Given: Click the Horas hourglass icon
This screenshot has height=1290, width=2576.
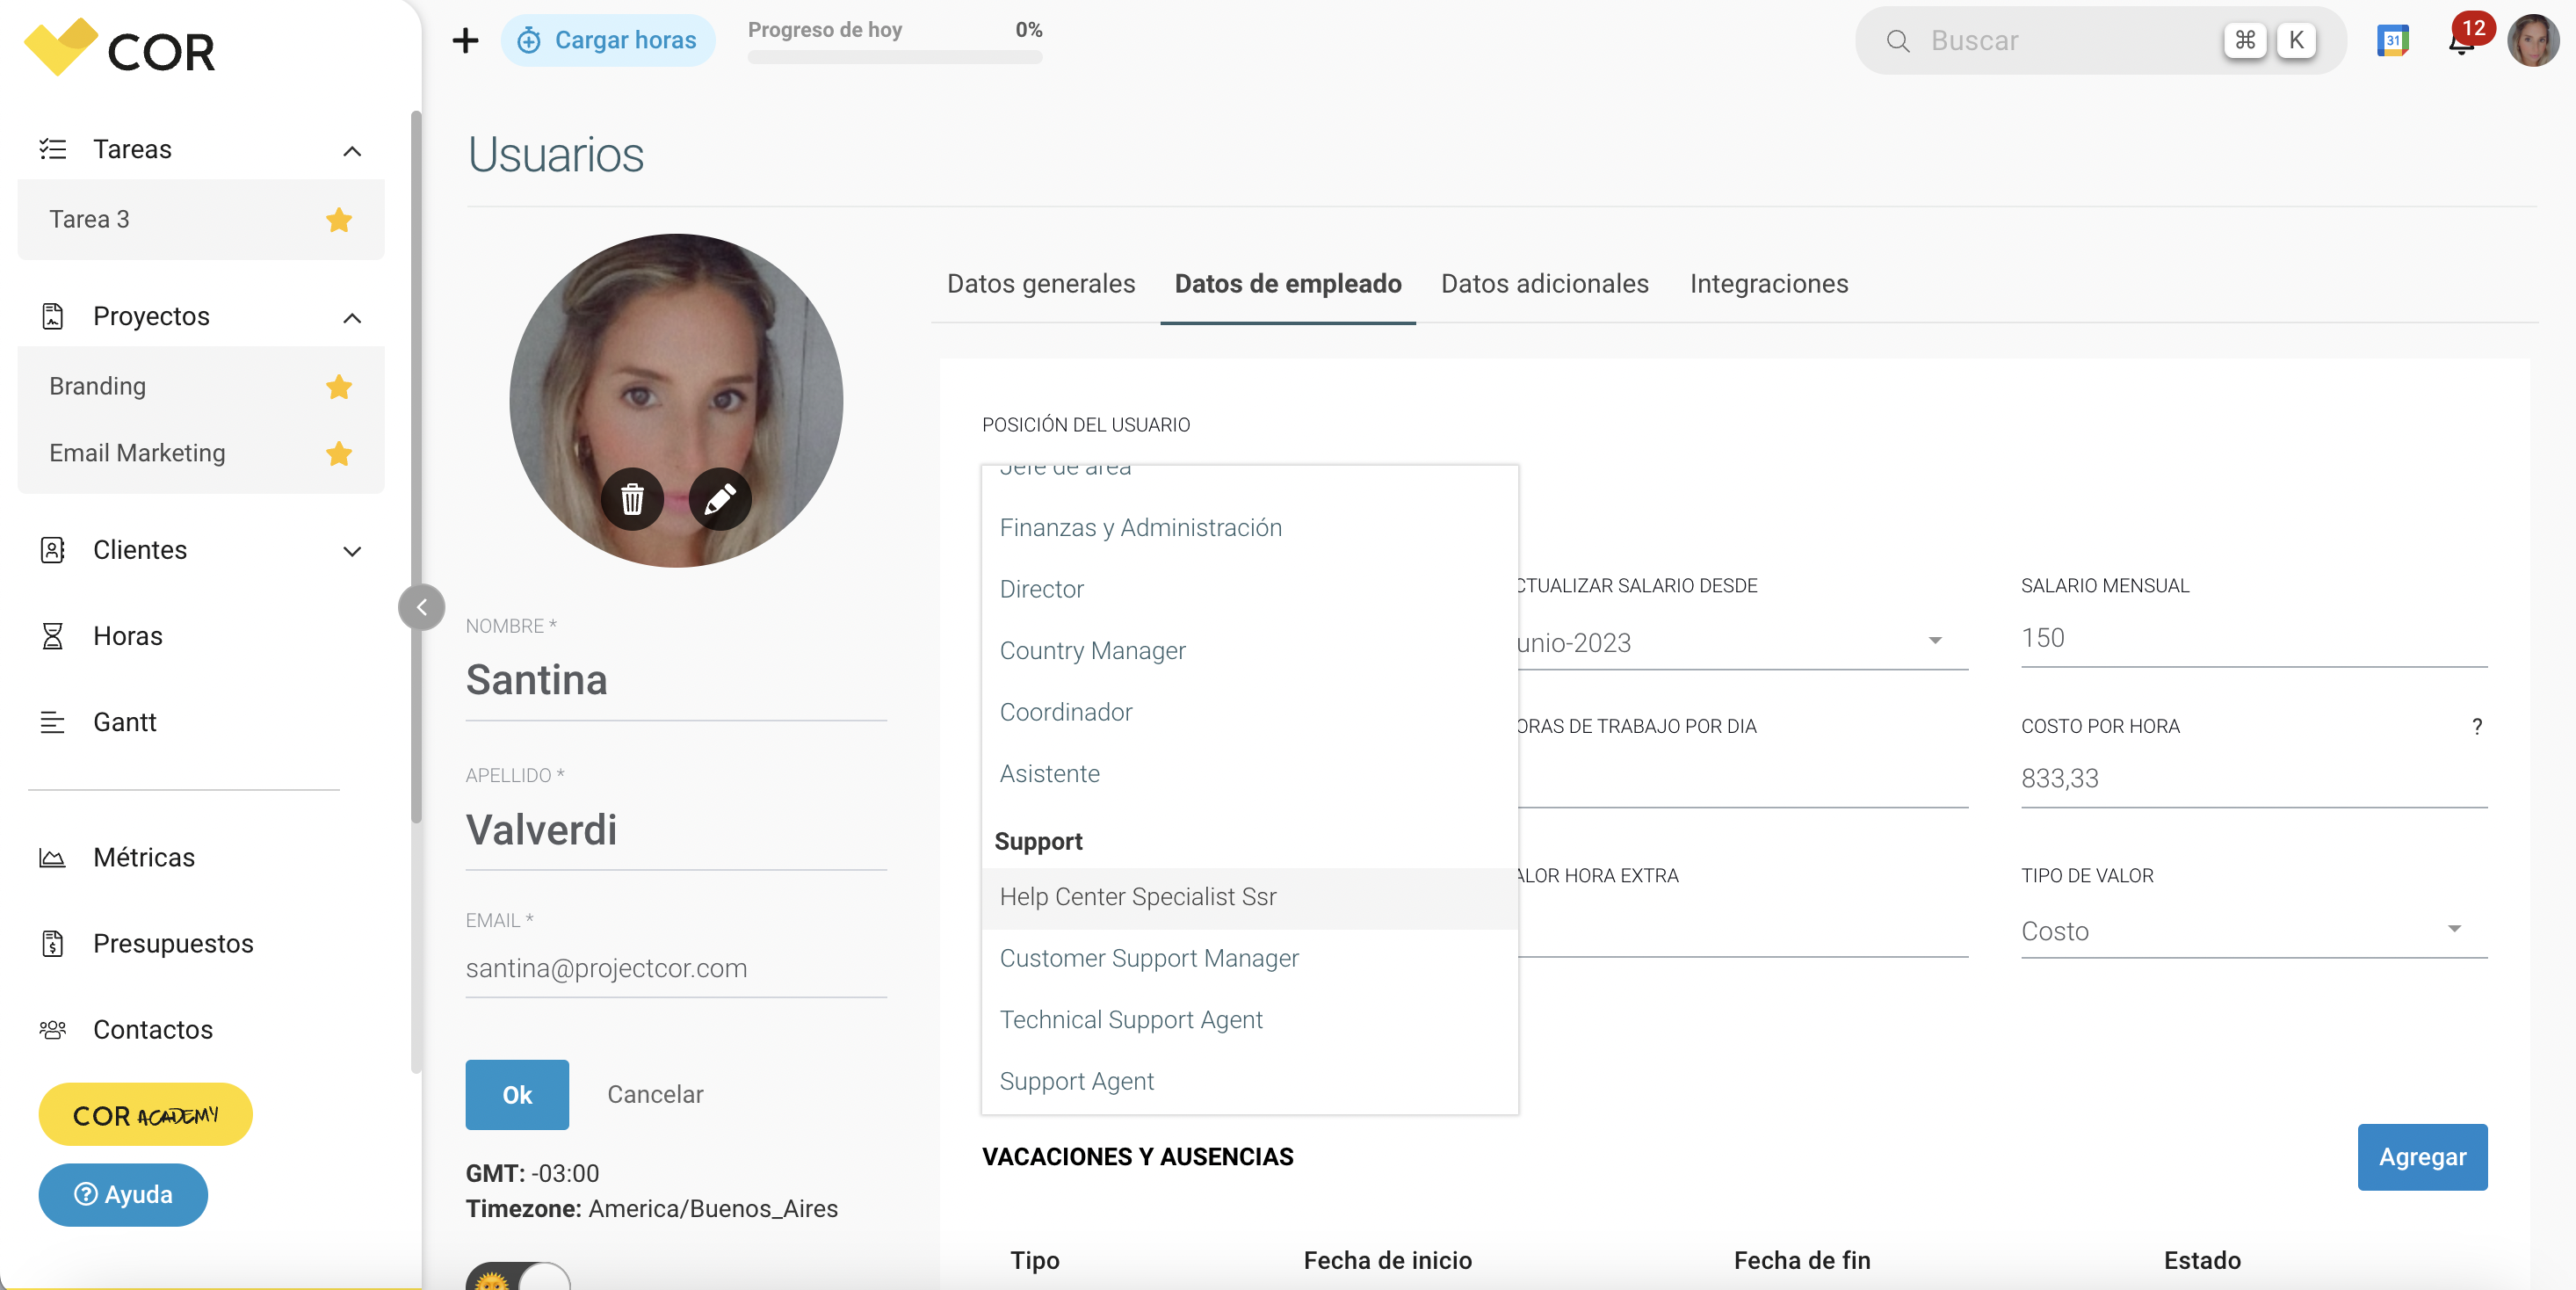Looking at the screenshot, I should coord(53,636).
